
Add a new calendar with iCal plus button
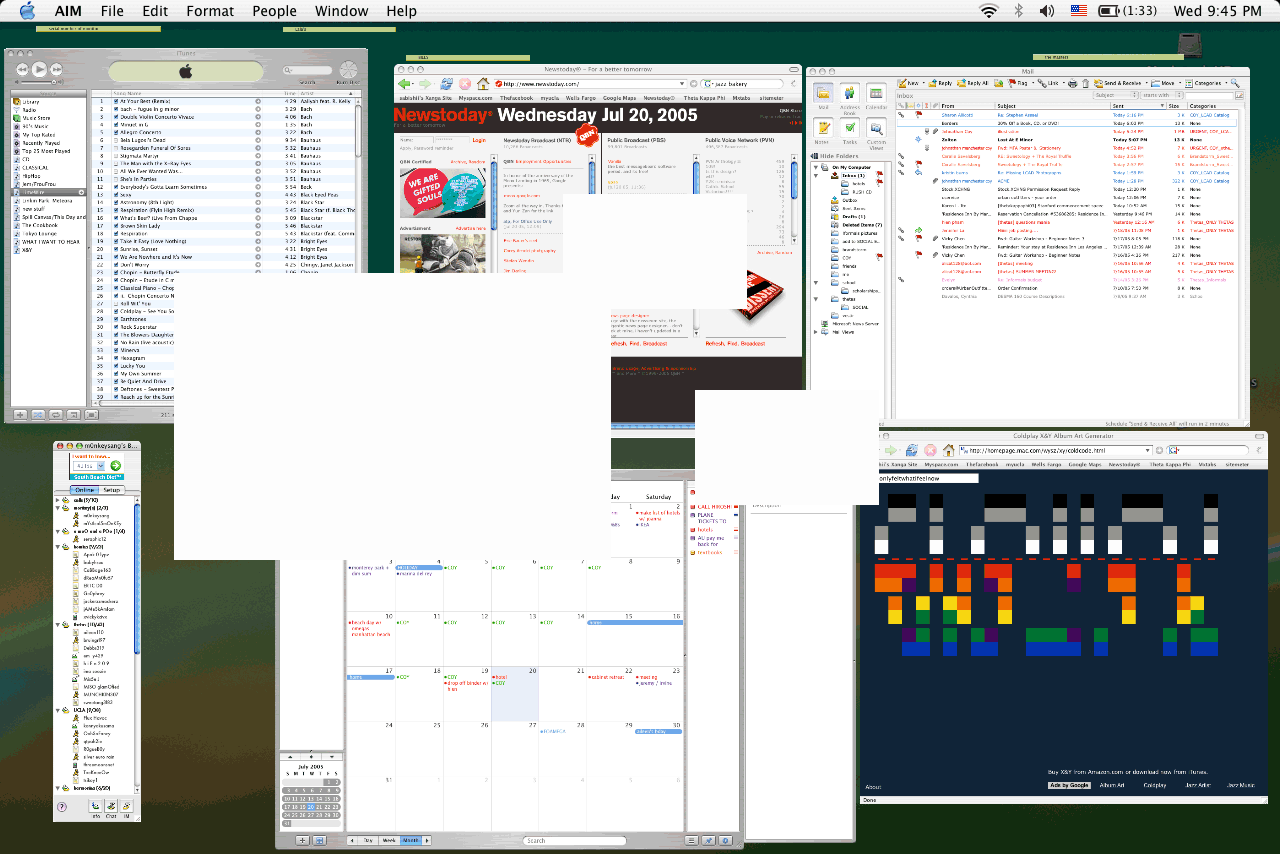302,840
